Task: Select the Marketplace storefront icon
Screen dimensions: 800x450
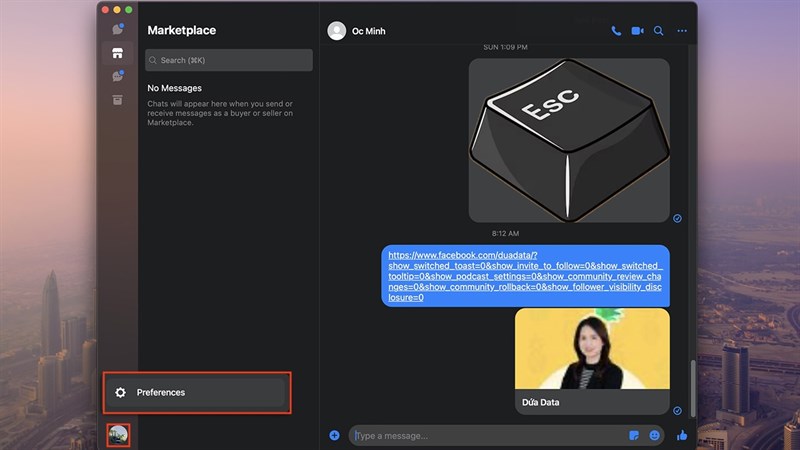Action: pos(118,53)
